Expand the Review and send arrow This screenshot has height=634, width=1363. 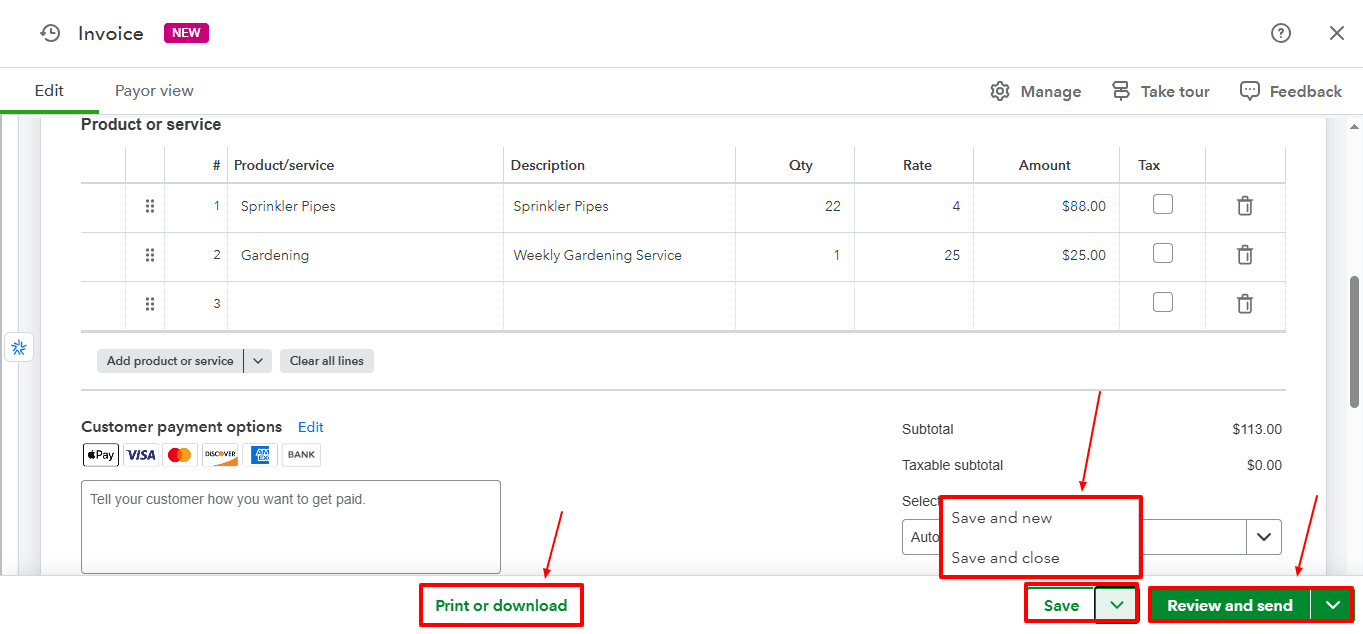coord(1332,605)
